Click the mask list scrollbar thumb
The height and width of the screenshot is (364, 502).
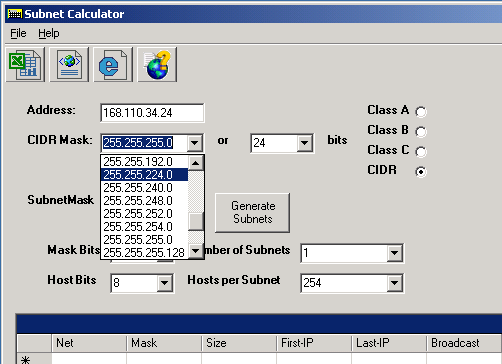point(196,222)
